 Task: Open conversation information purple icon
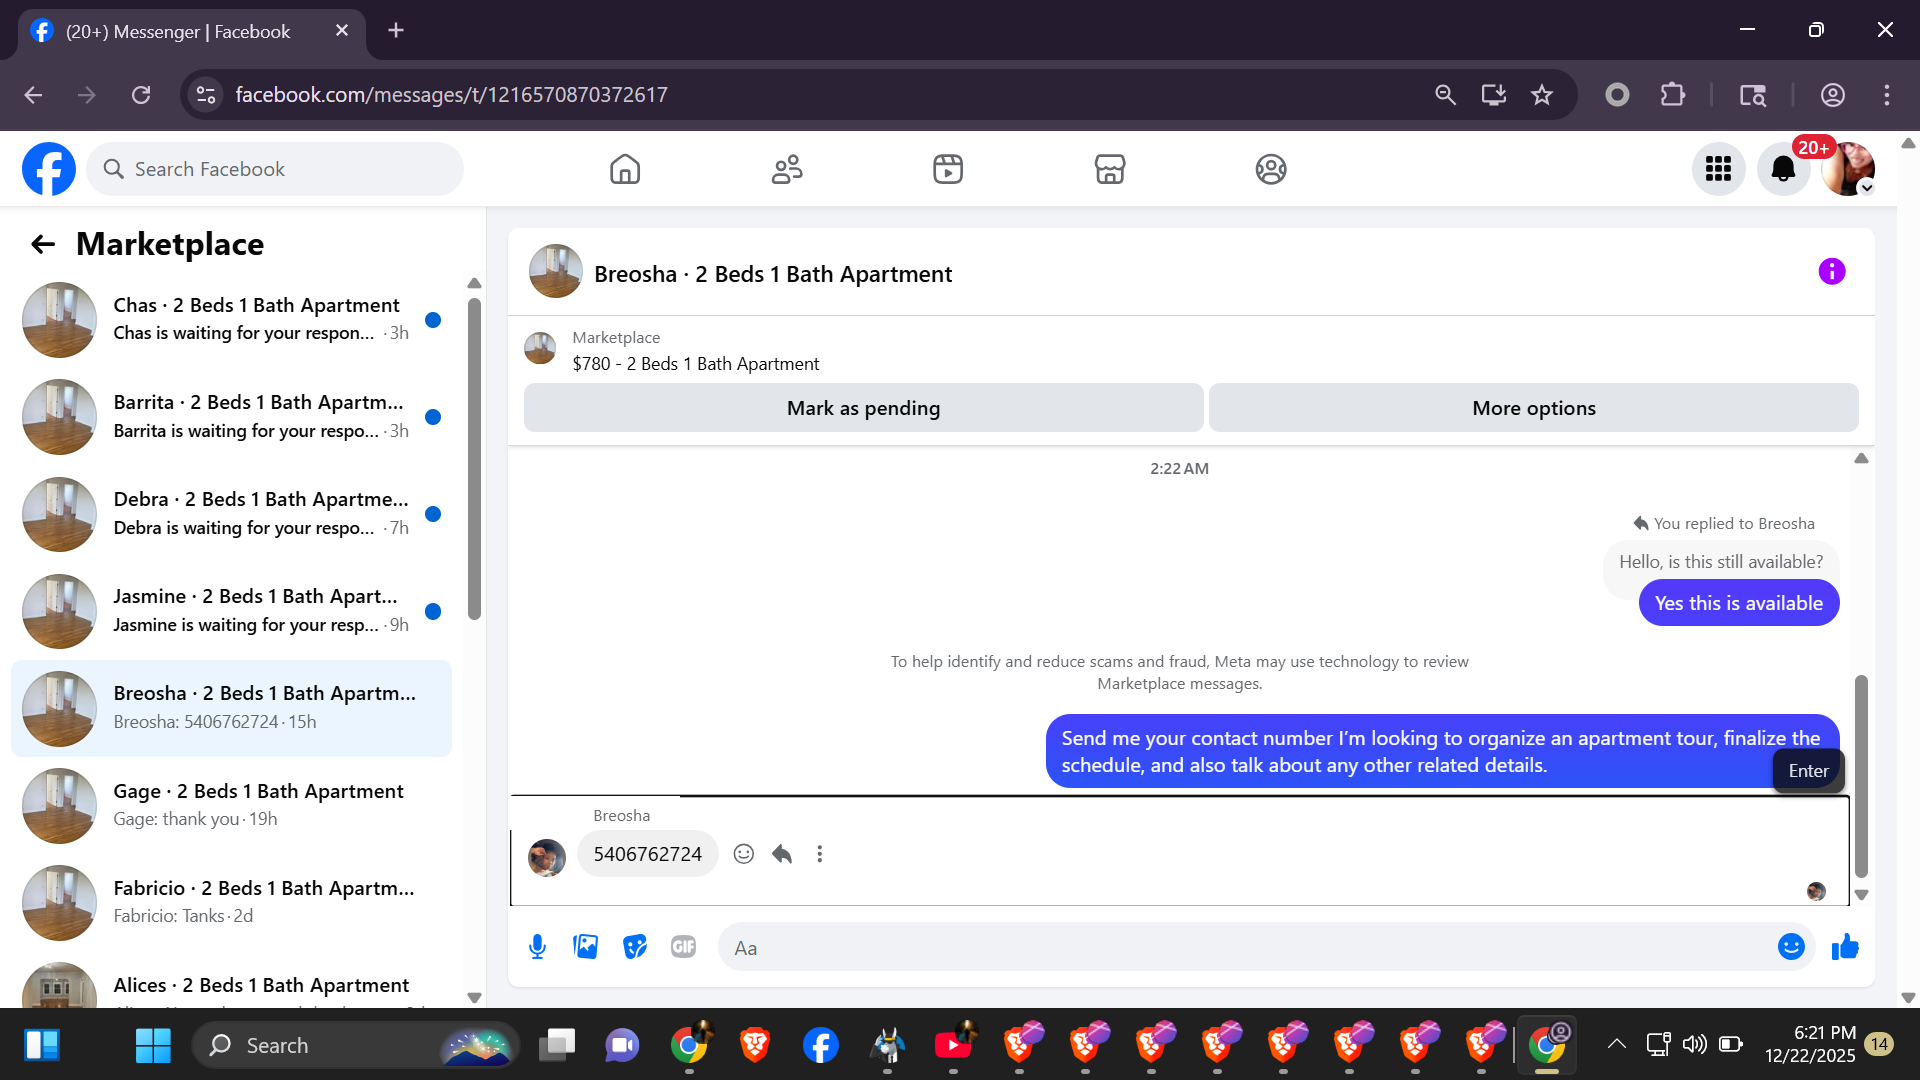[x=1831, y=272]
